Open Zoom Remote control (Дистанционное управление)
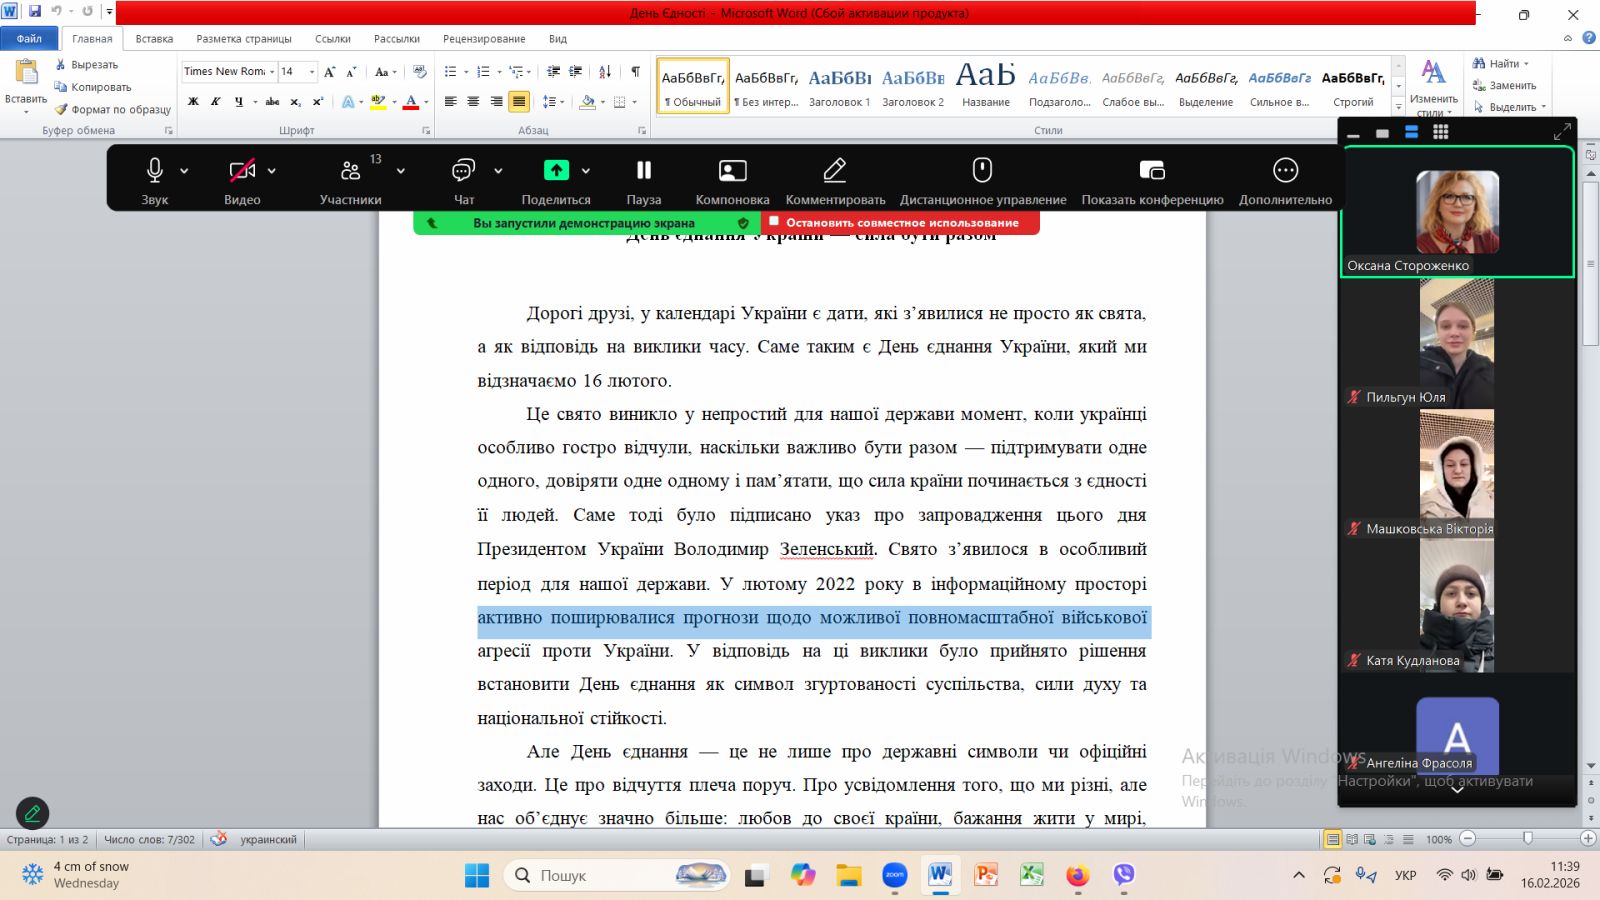Screen dimensions: 1600x900 point(982,171)
